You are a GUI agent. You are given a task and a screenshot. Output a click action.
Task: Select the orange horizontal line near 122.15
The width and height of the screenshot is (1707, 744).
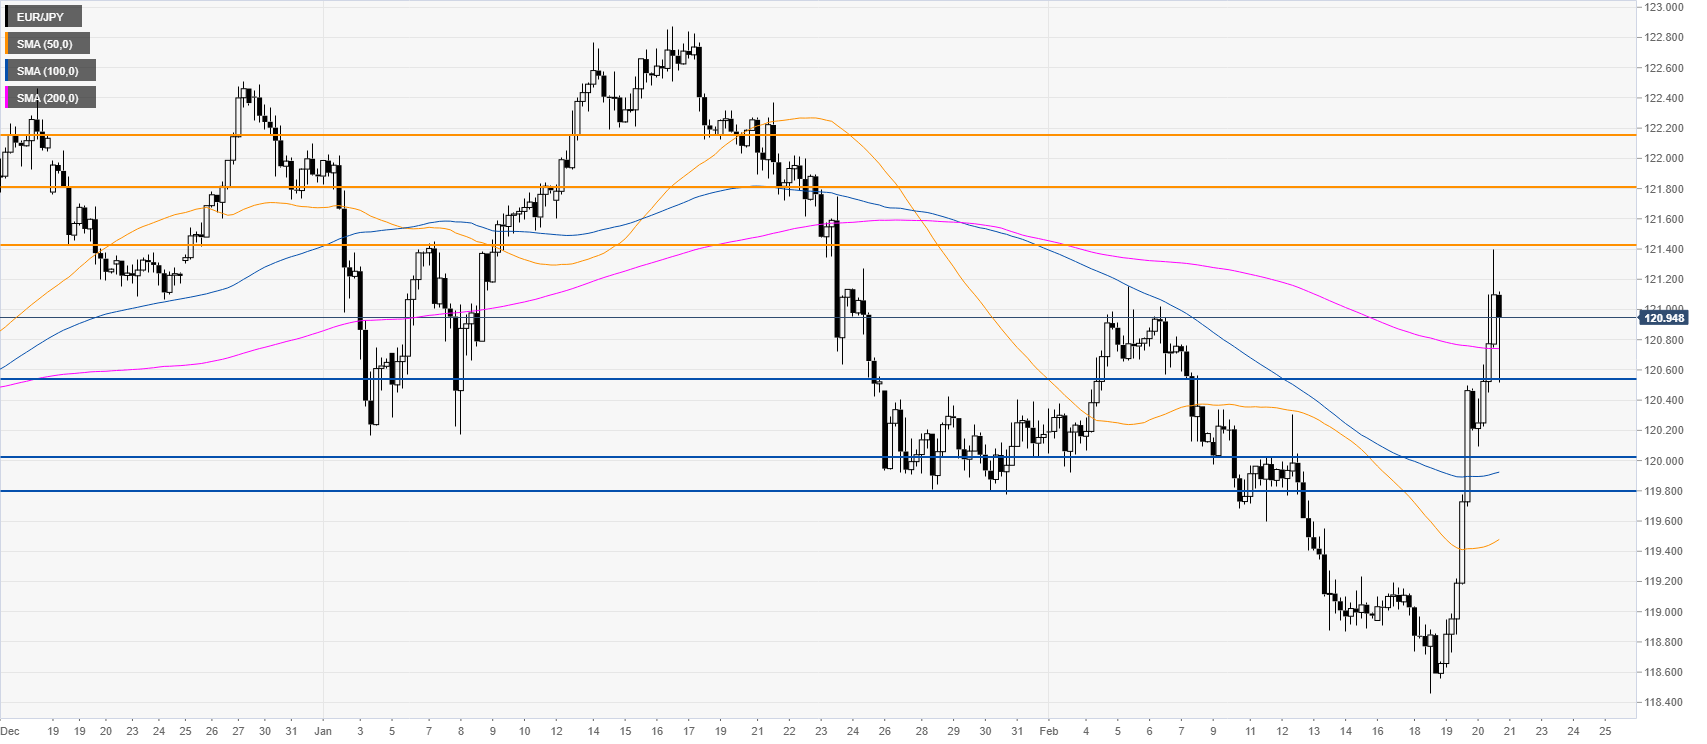[x=818, y=134]
